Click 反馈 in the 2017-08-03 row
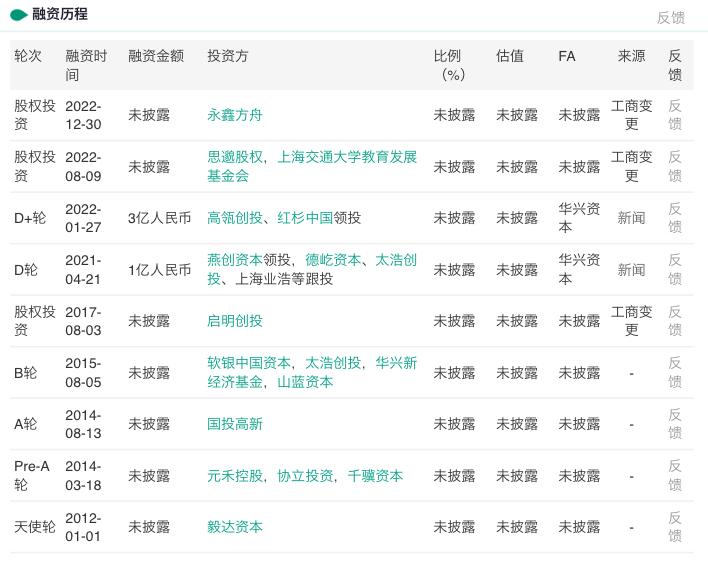 675,321
